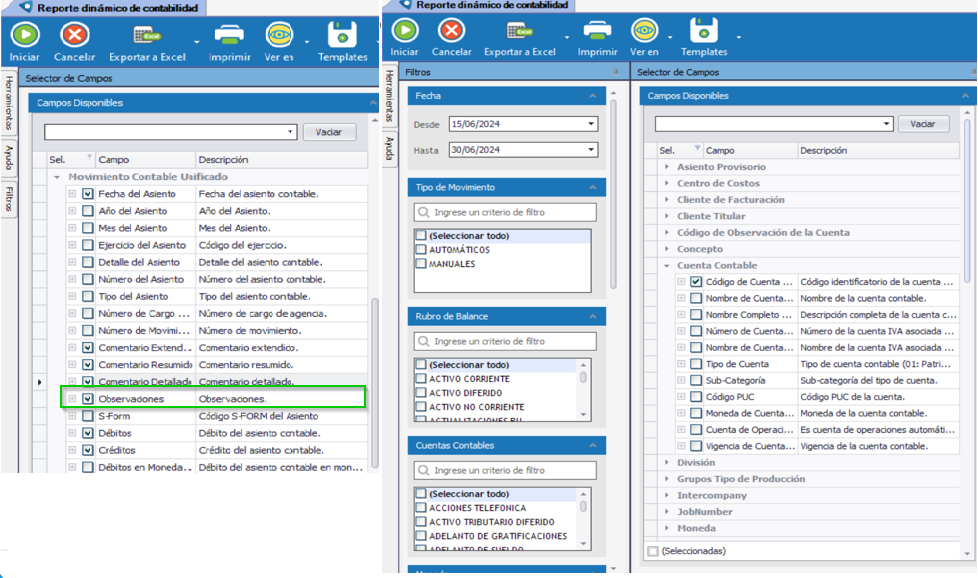Click Imprimir printer icon in right window
This screenshot has width=978, height=578.
(597, 30)
